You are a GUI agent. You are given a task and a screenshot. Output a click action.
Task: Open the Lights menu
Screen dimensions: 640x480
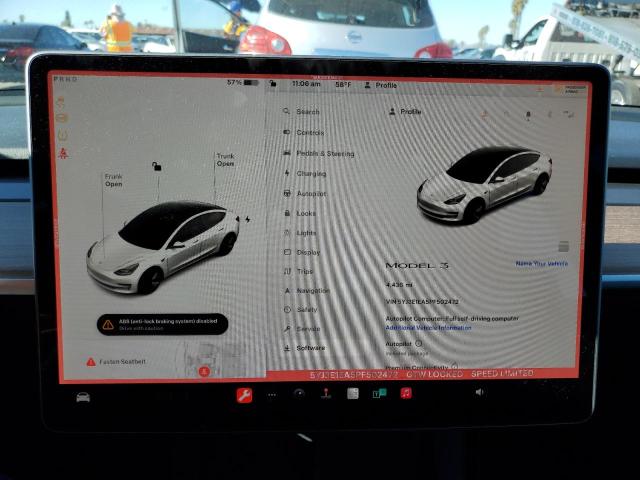300,233
